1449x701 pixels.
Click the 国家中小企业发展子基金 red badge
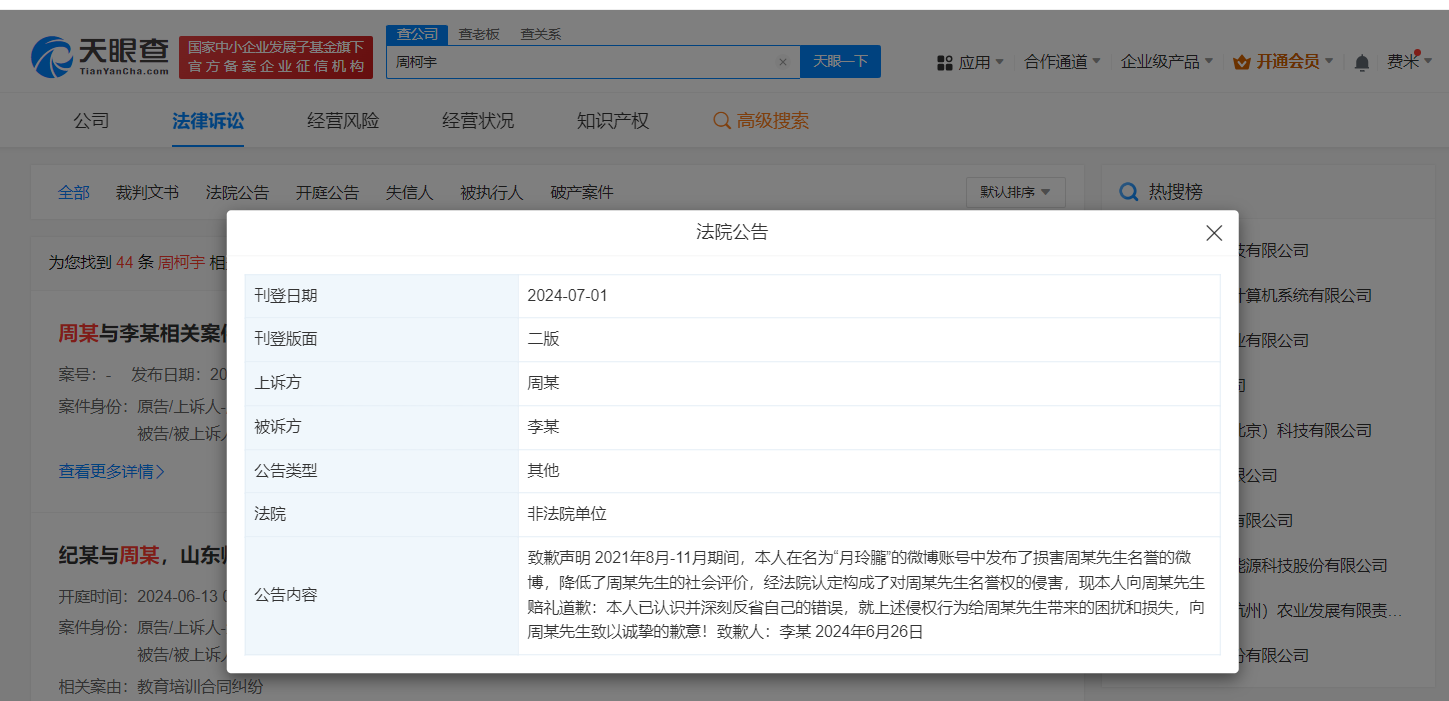pos(275,55)
